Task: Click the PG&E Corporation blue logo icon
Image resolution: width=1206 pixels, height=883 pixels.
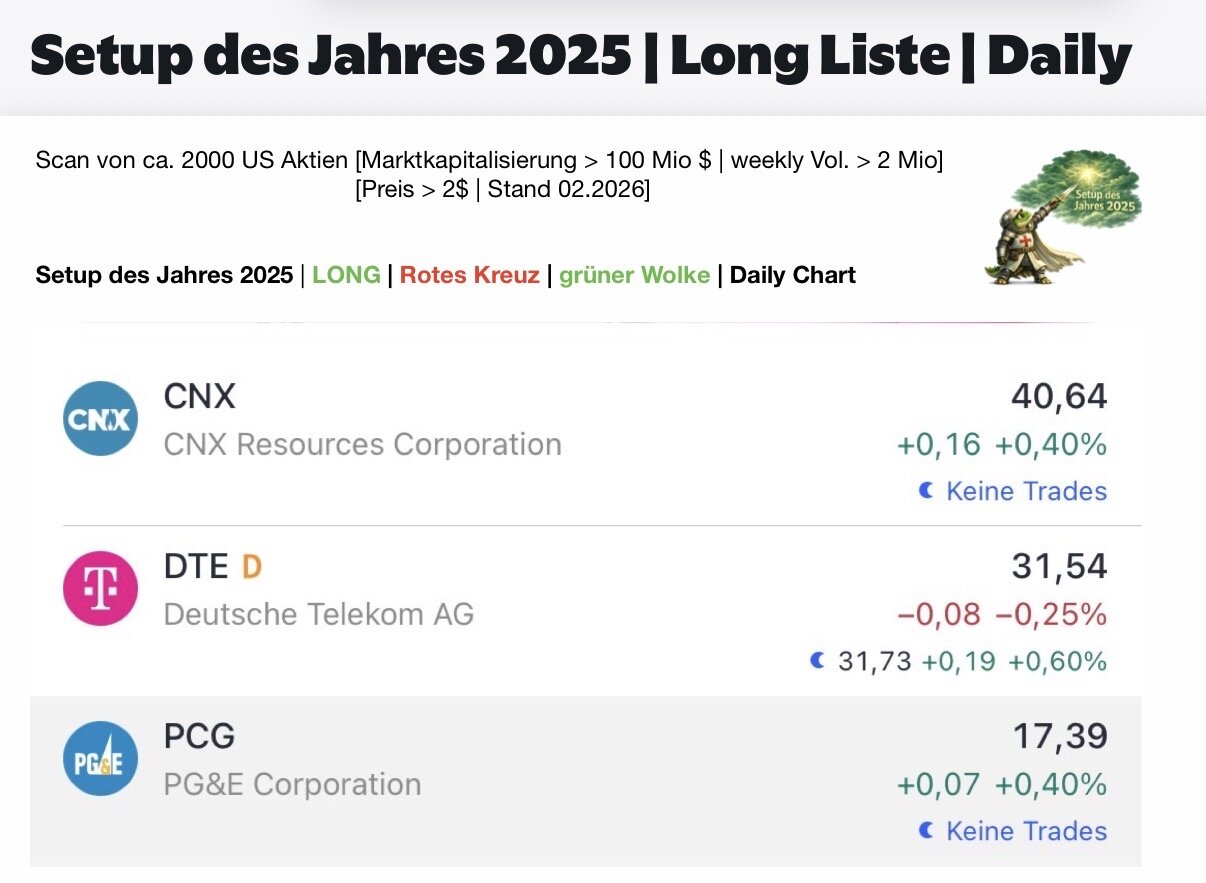Action: click(100, 758)
